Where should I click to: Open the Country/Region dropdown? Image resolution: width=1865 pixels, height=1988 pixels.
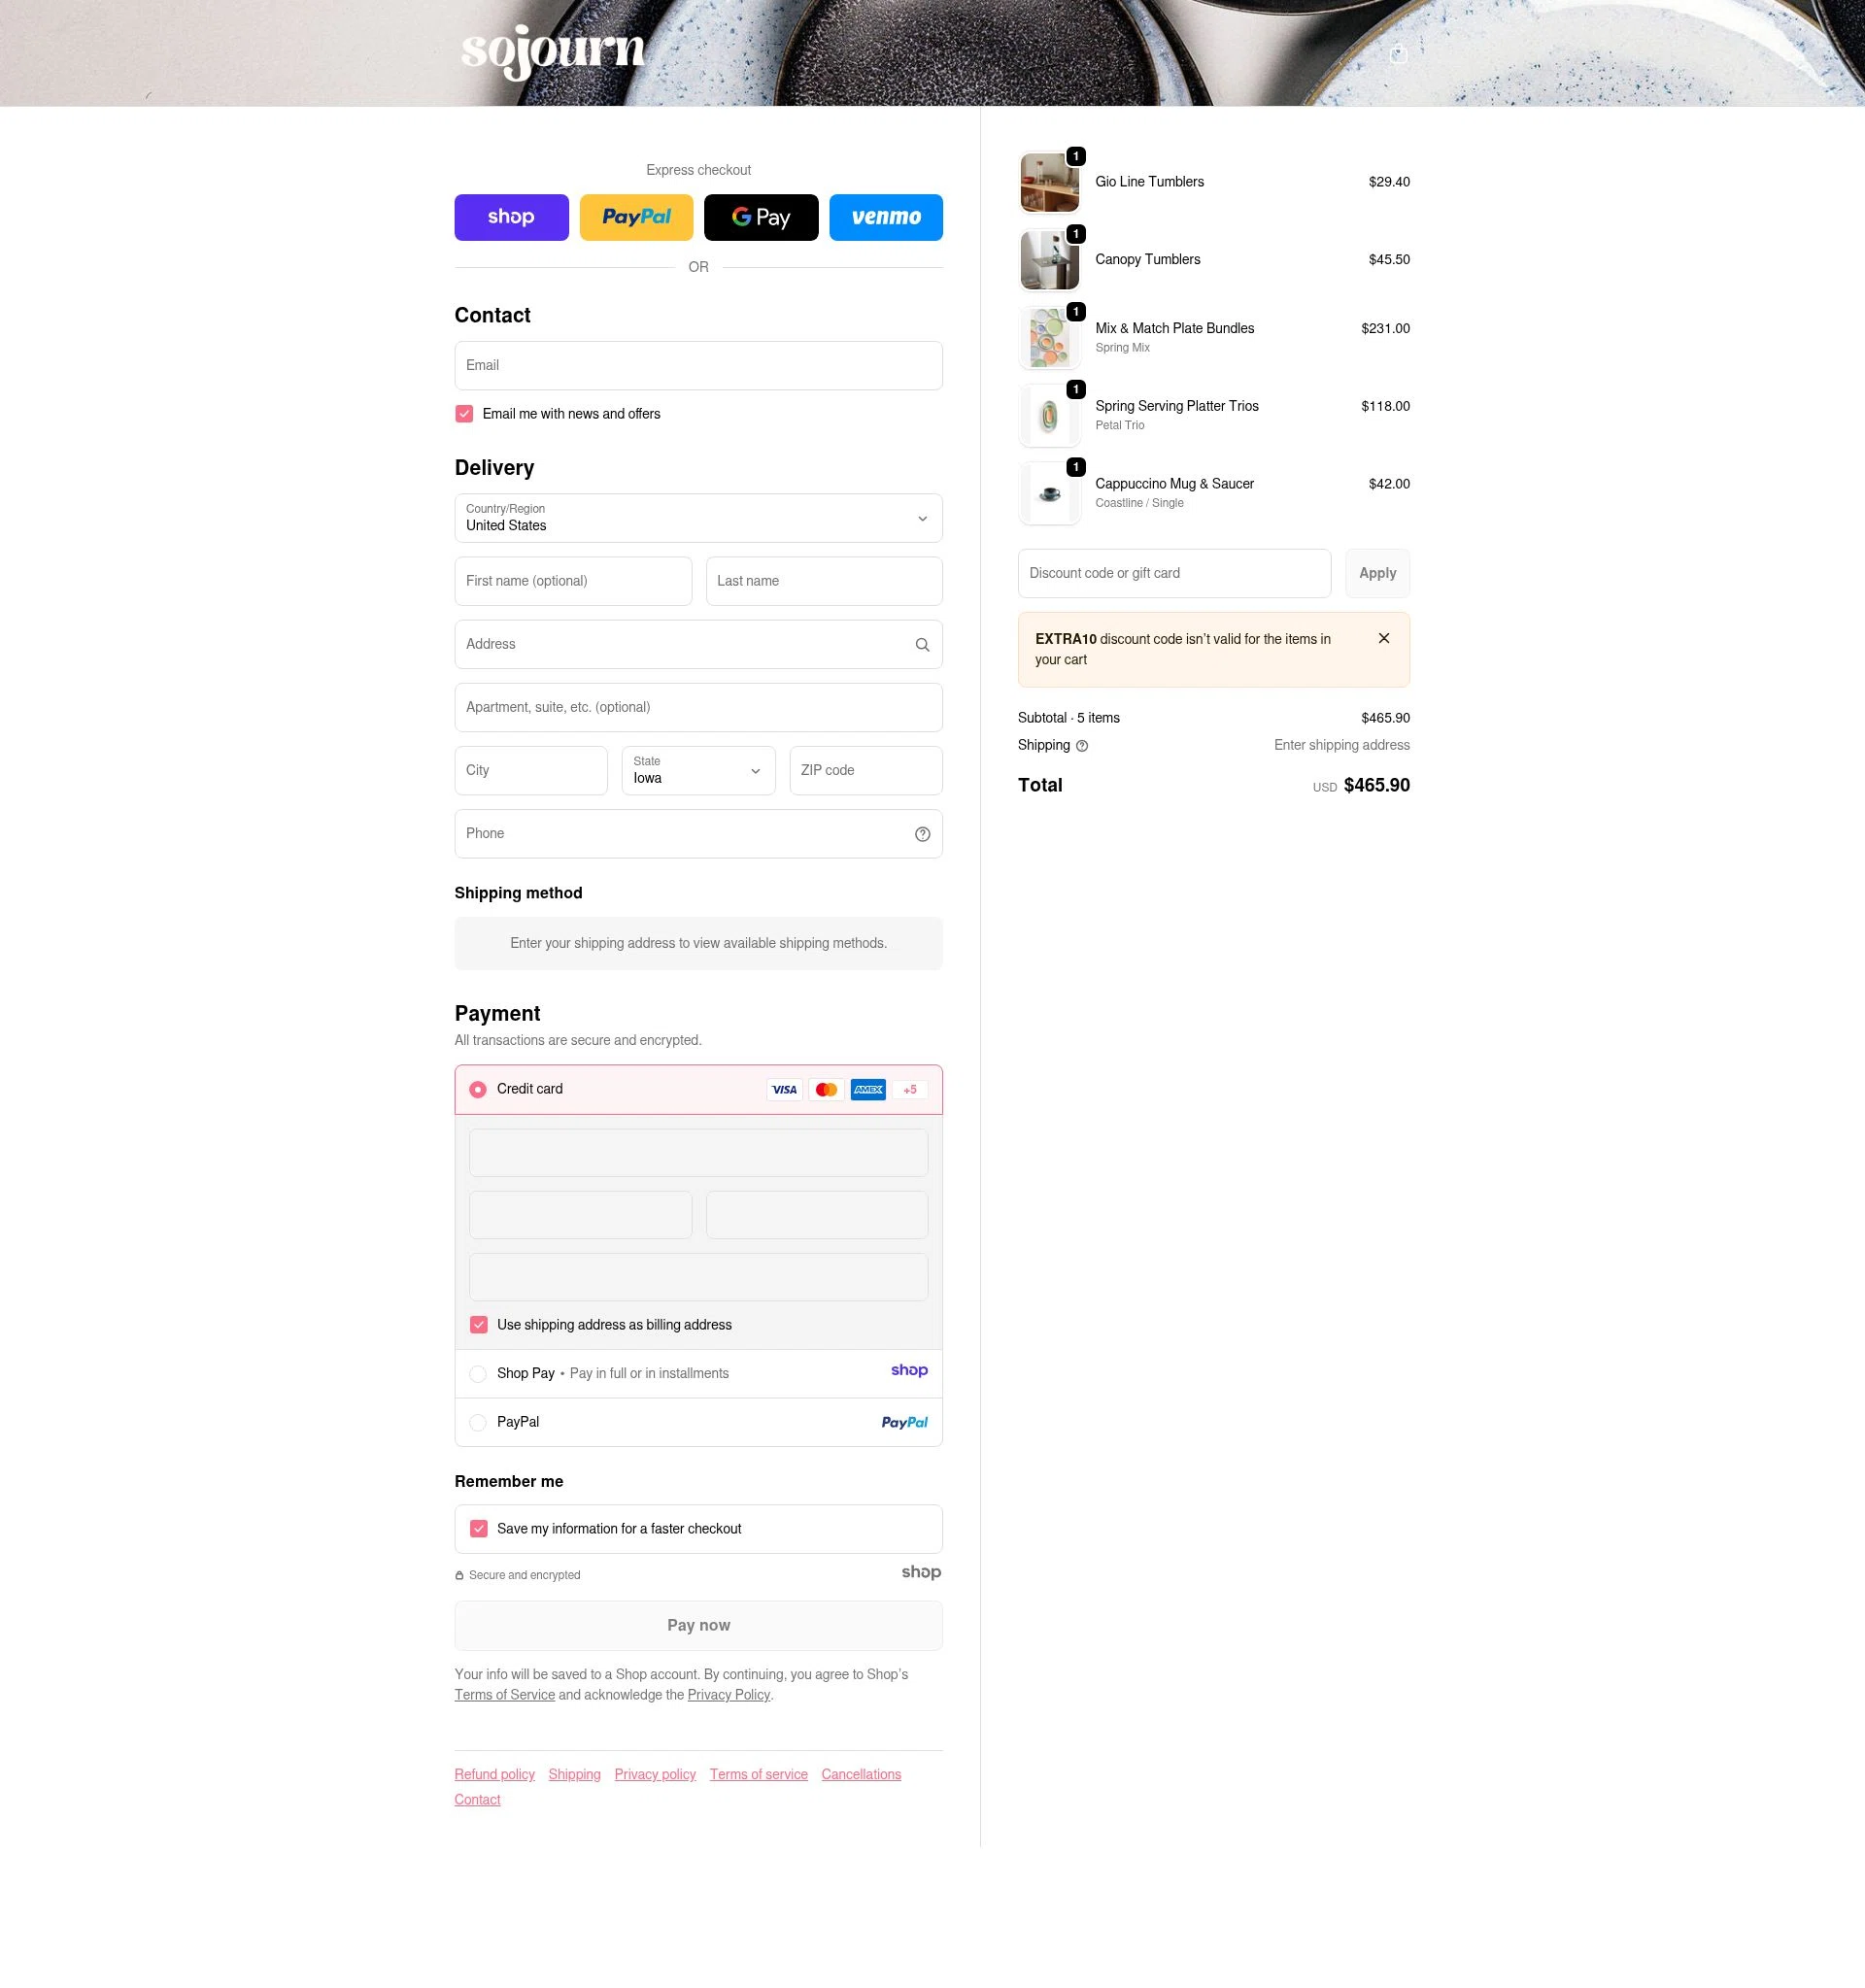[x=698, y=518]
